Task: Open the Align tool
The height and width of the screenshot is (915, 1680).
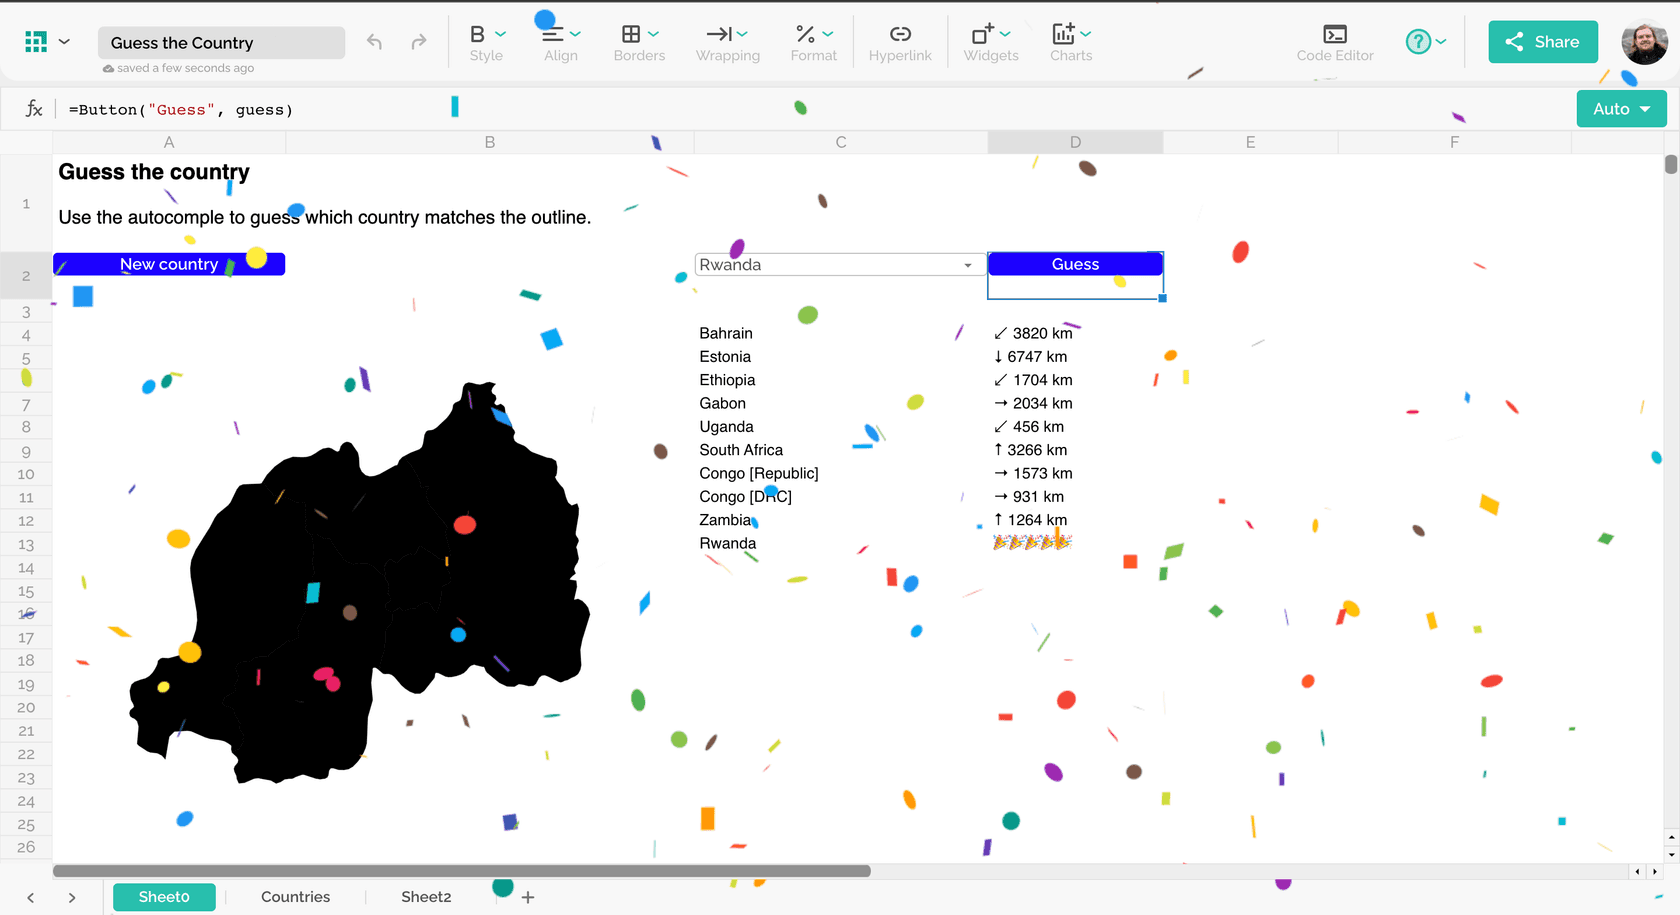Action: click(552, 34)
